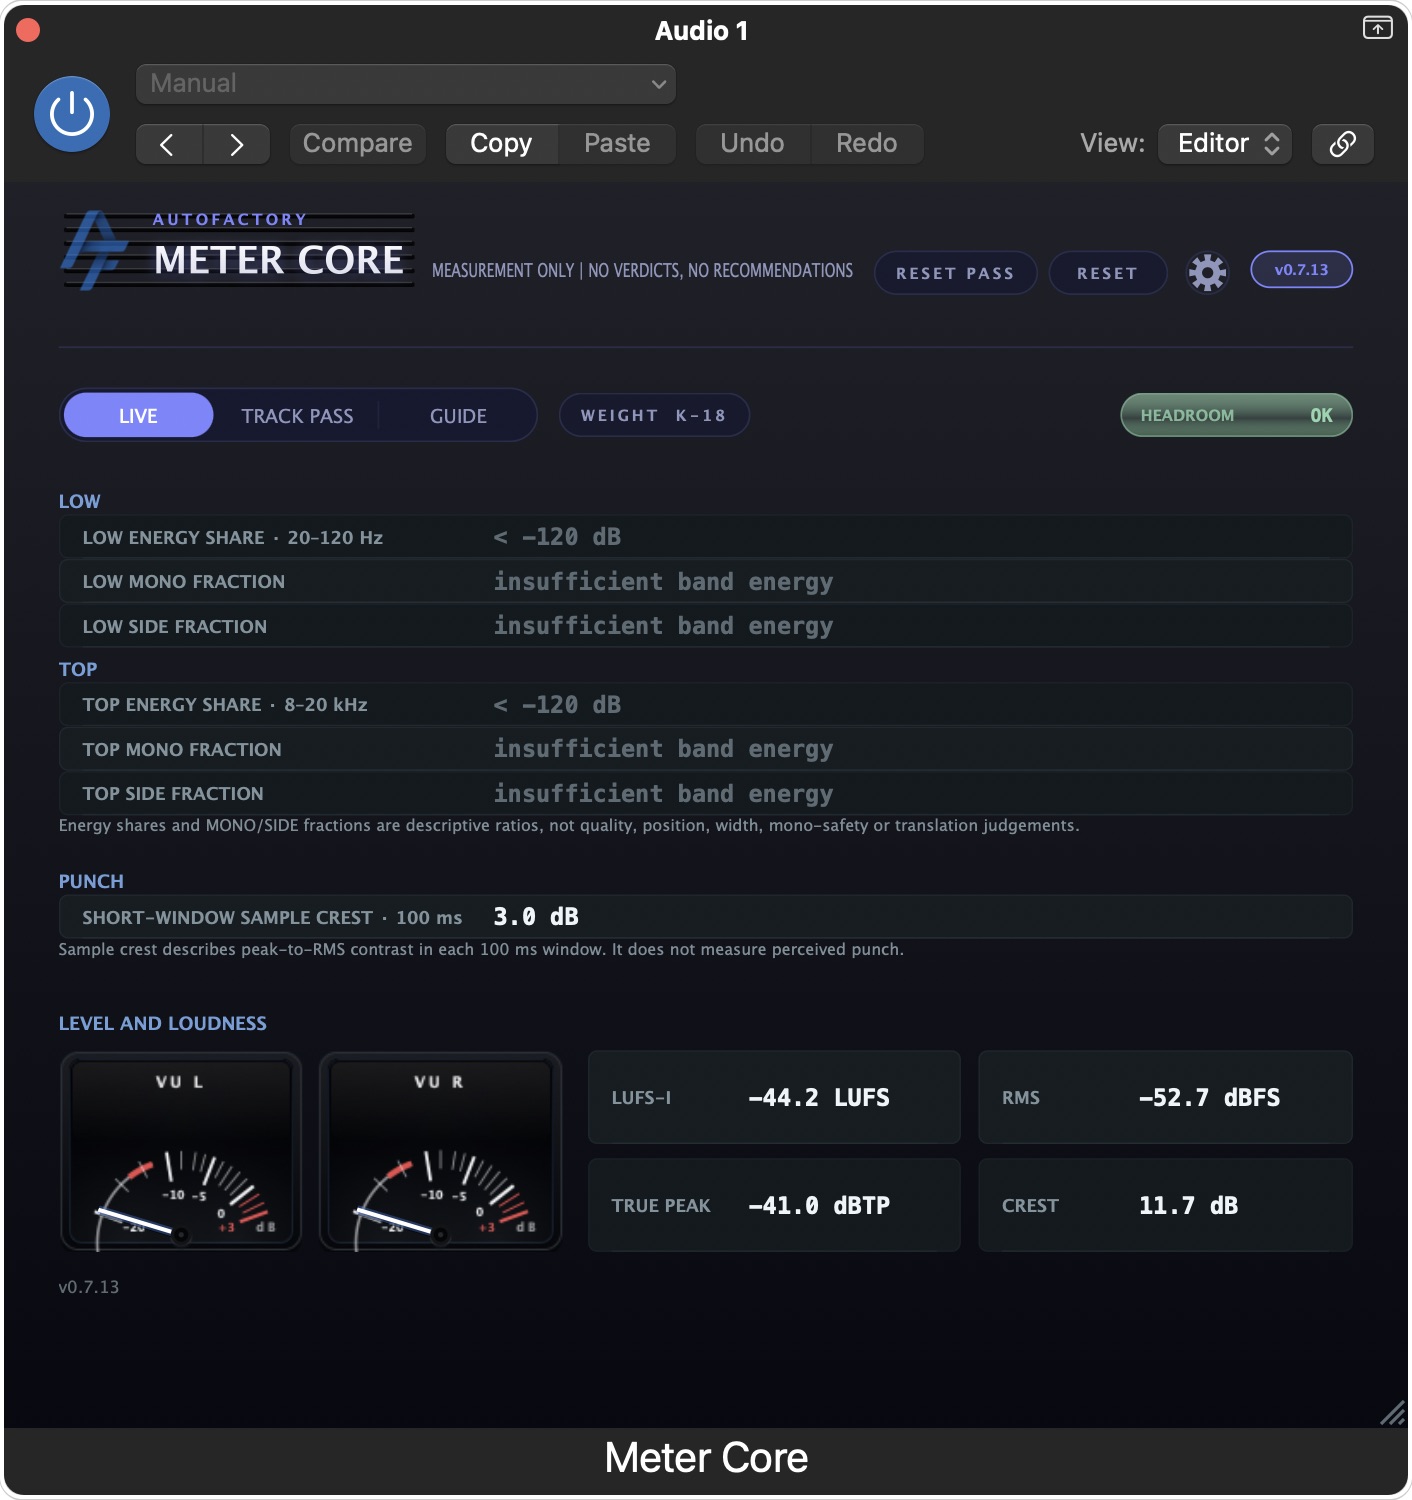Click the VU R meter
Screen dimensions: 1412x1500
click(x=440, y=1151)
